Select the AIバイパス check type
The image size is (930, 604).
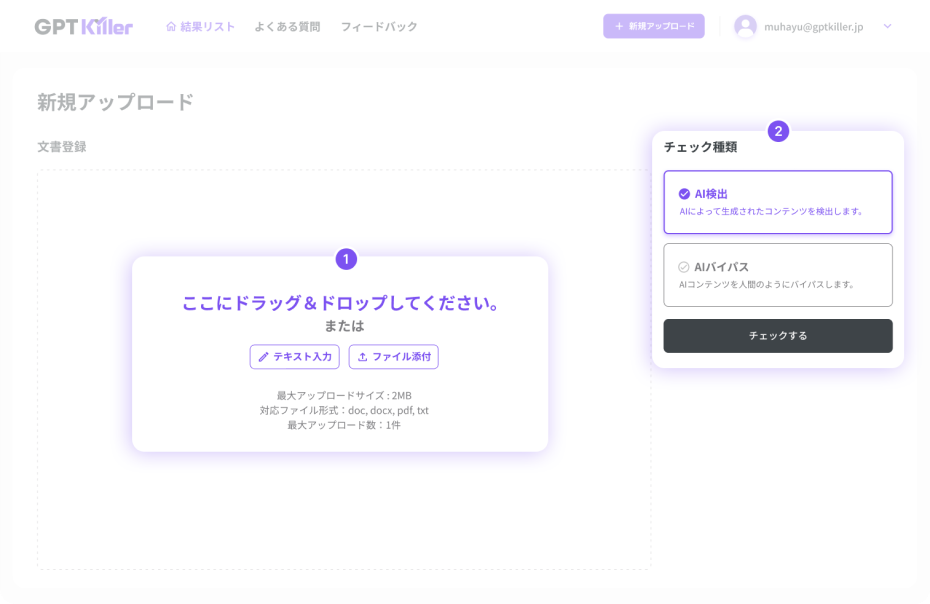(x=778, y=275)
